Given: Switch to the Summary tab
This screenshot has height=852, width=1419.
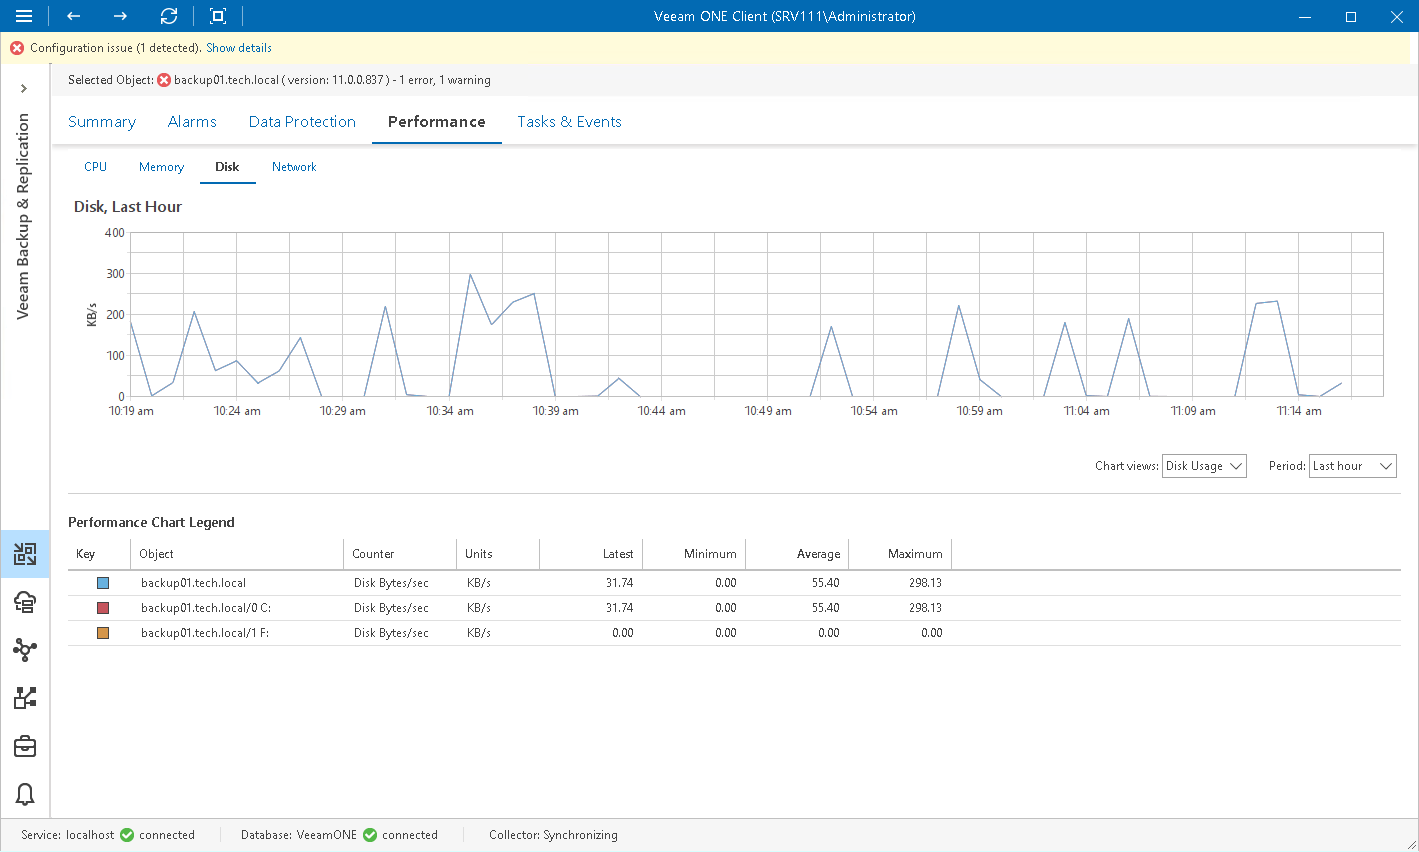Looking at the screenshot, I should pos(102,122).
